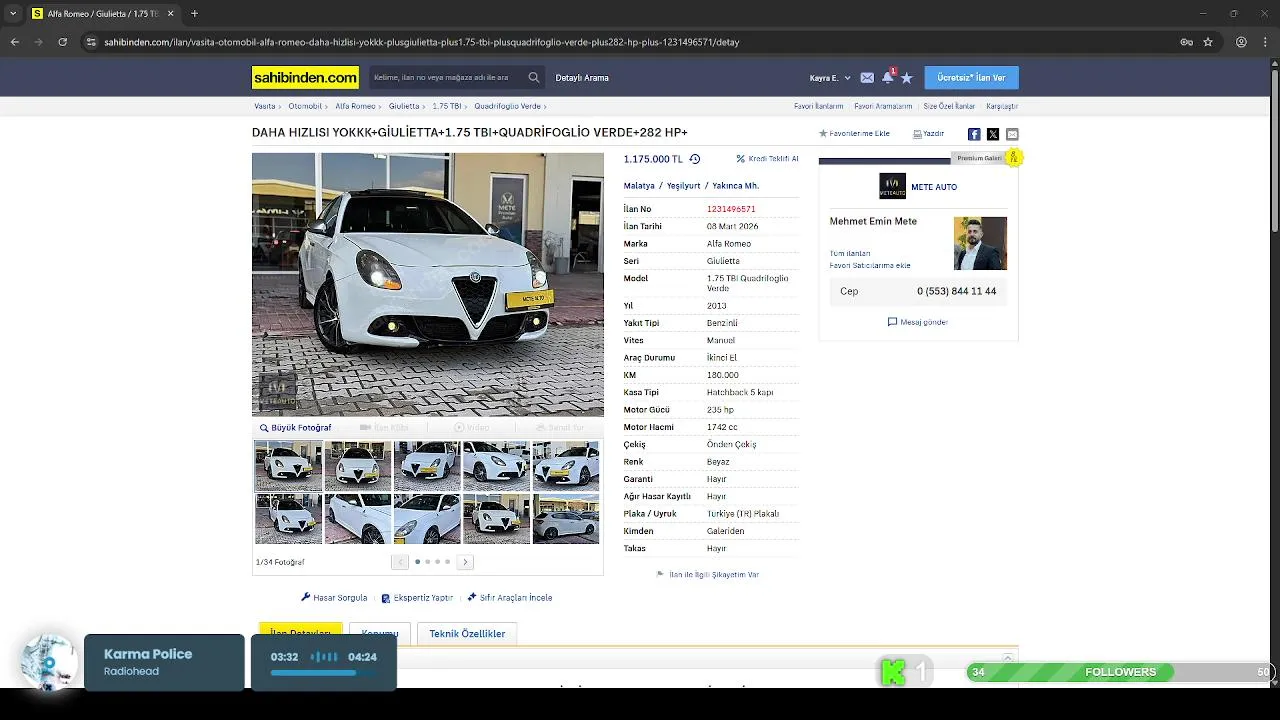
Task: Share listing via email icon
Action: click(1012, 134)
